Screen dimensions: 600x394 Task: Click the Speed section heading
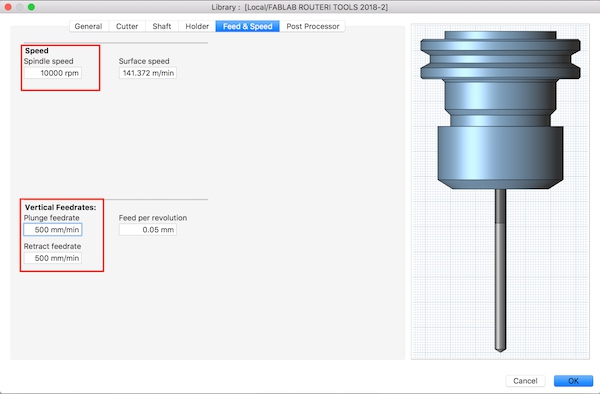37,50
